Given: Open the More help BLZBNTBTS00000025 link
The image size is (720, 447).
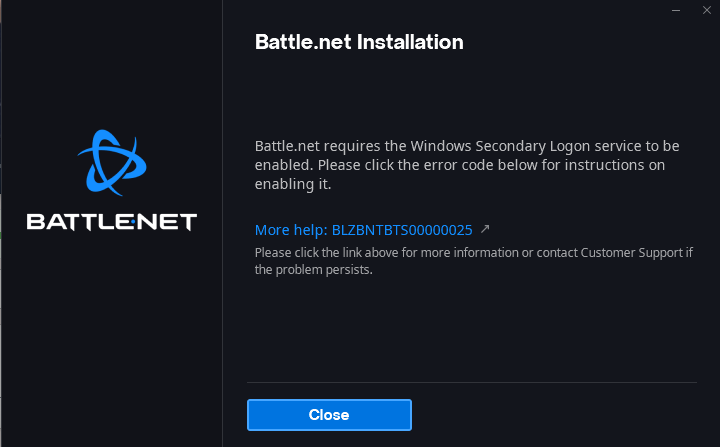Looking at the screenshot, I should click(x=363, y=230).
